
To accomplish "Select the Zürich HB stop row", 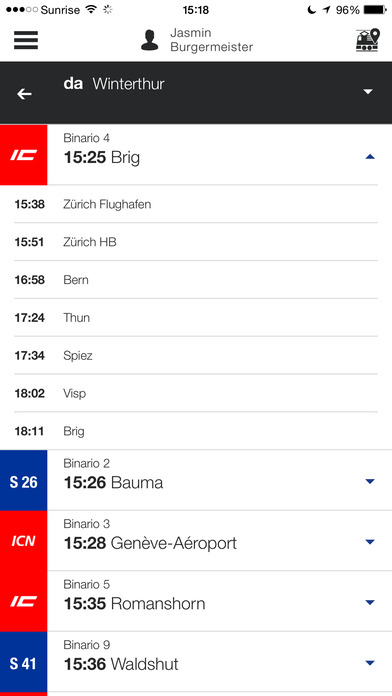I will click(196, 242).
